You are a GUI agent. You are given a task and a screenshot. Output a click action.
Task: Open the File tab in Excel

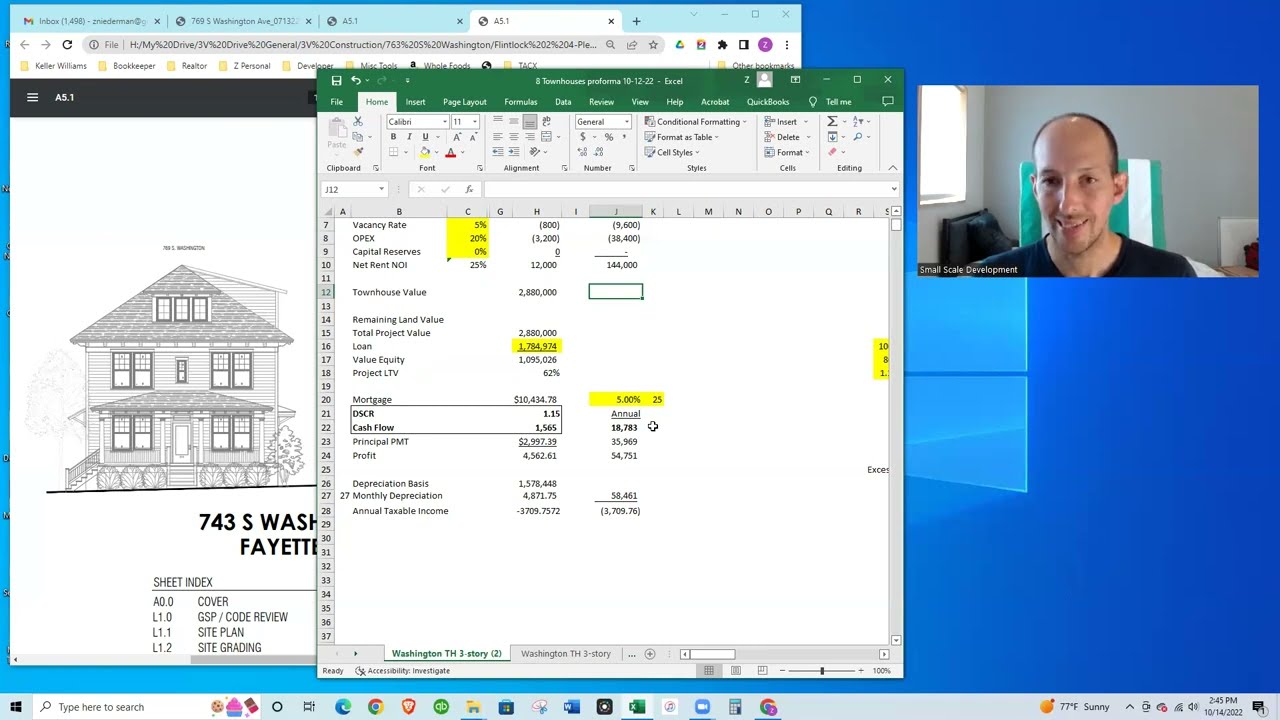(337, 102)
